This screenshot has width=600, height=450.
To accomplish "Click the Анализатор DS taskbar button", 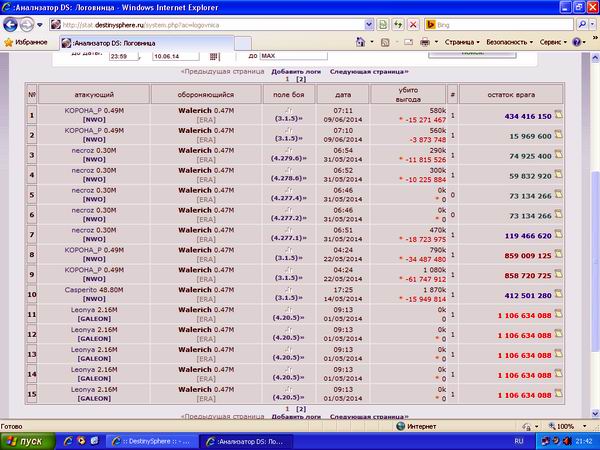I will [x=246, y=442].
